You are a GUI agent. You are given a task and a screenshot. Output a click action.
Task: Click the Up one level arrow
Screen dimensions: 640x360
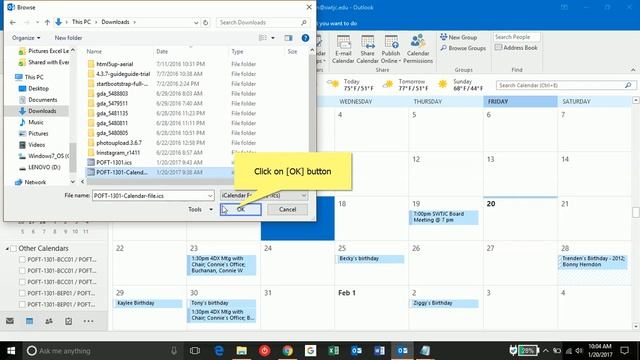point(47,22)
